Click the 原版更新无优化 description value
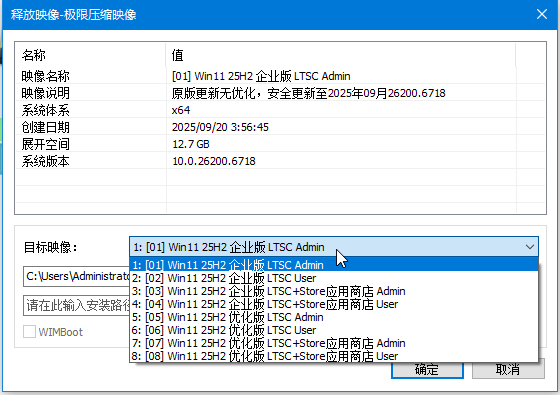 pos(309,93)
